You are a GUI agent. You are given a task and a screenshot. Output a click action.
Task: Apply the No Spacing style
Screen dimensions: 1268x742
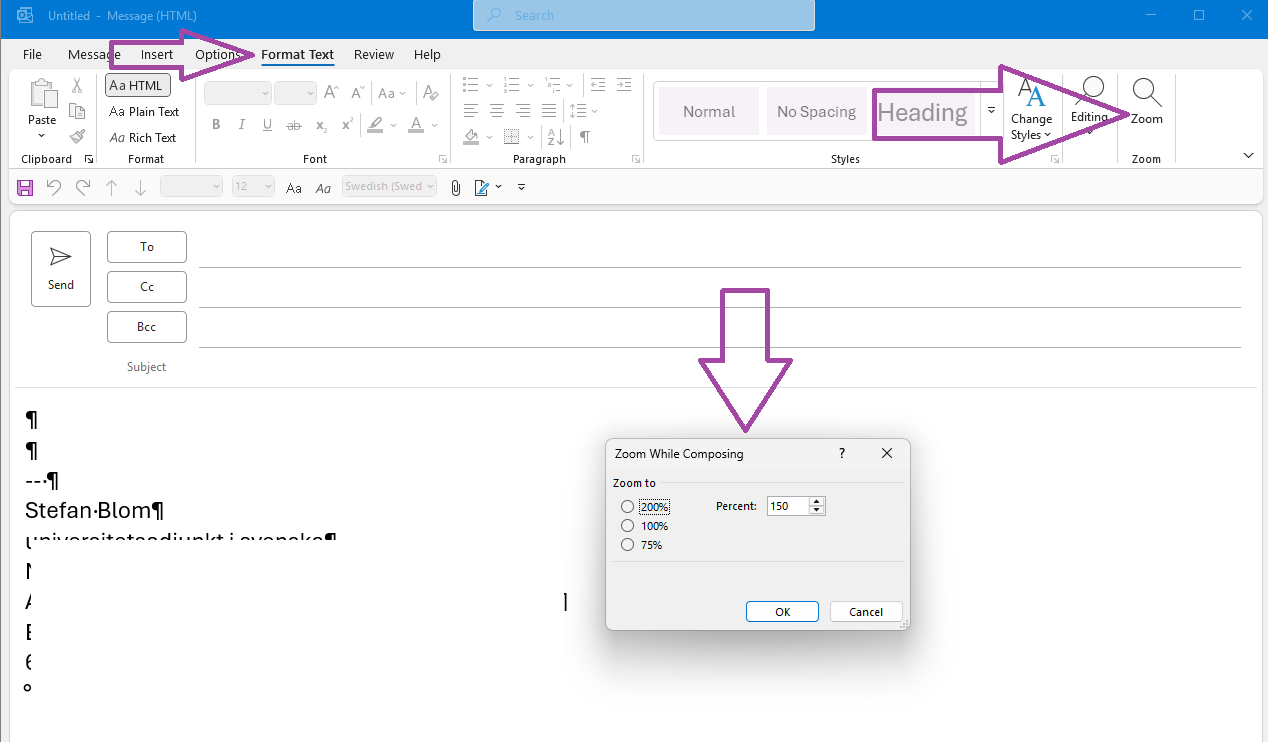coord(817,112)
